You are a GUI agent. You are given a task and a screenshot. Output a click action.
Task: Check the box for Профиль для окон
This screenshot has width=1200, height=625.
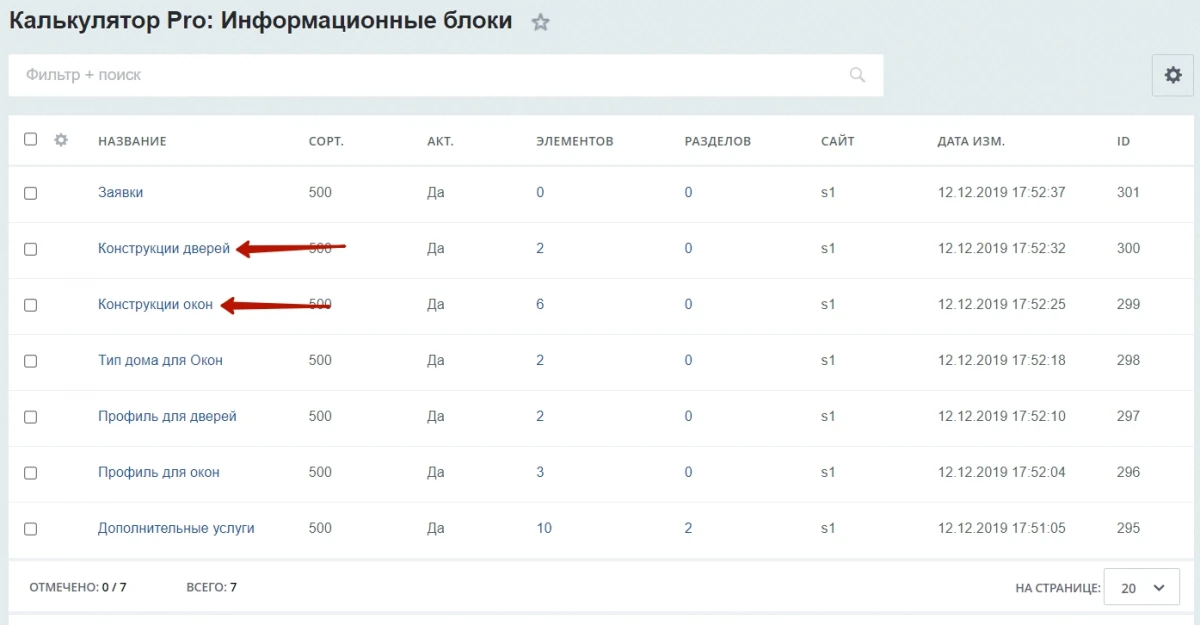pos(30,473)
